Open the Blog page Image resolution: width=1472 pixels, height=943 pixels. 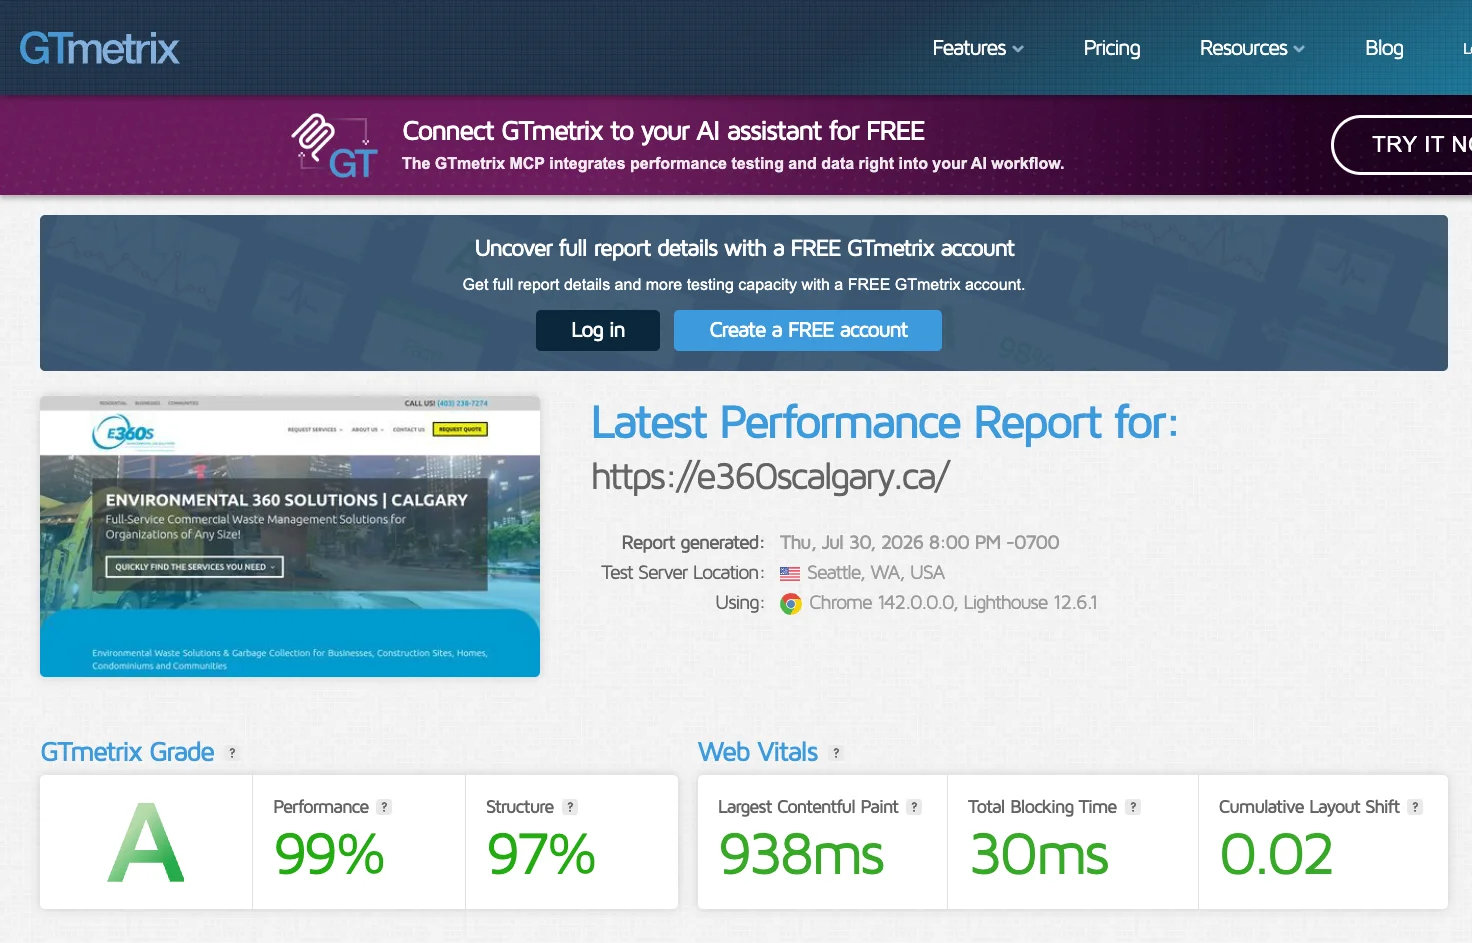coord(1384,48)
